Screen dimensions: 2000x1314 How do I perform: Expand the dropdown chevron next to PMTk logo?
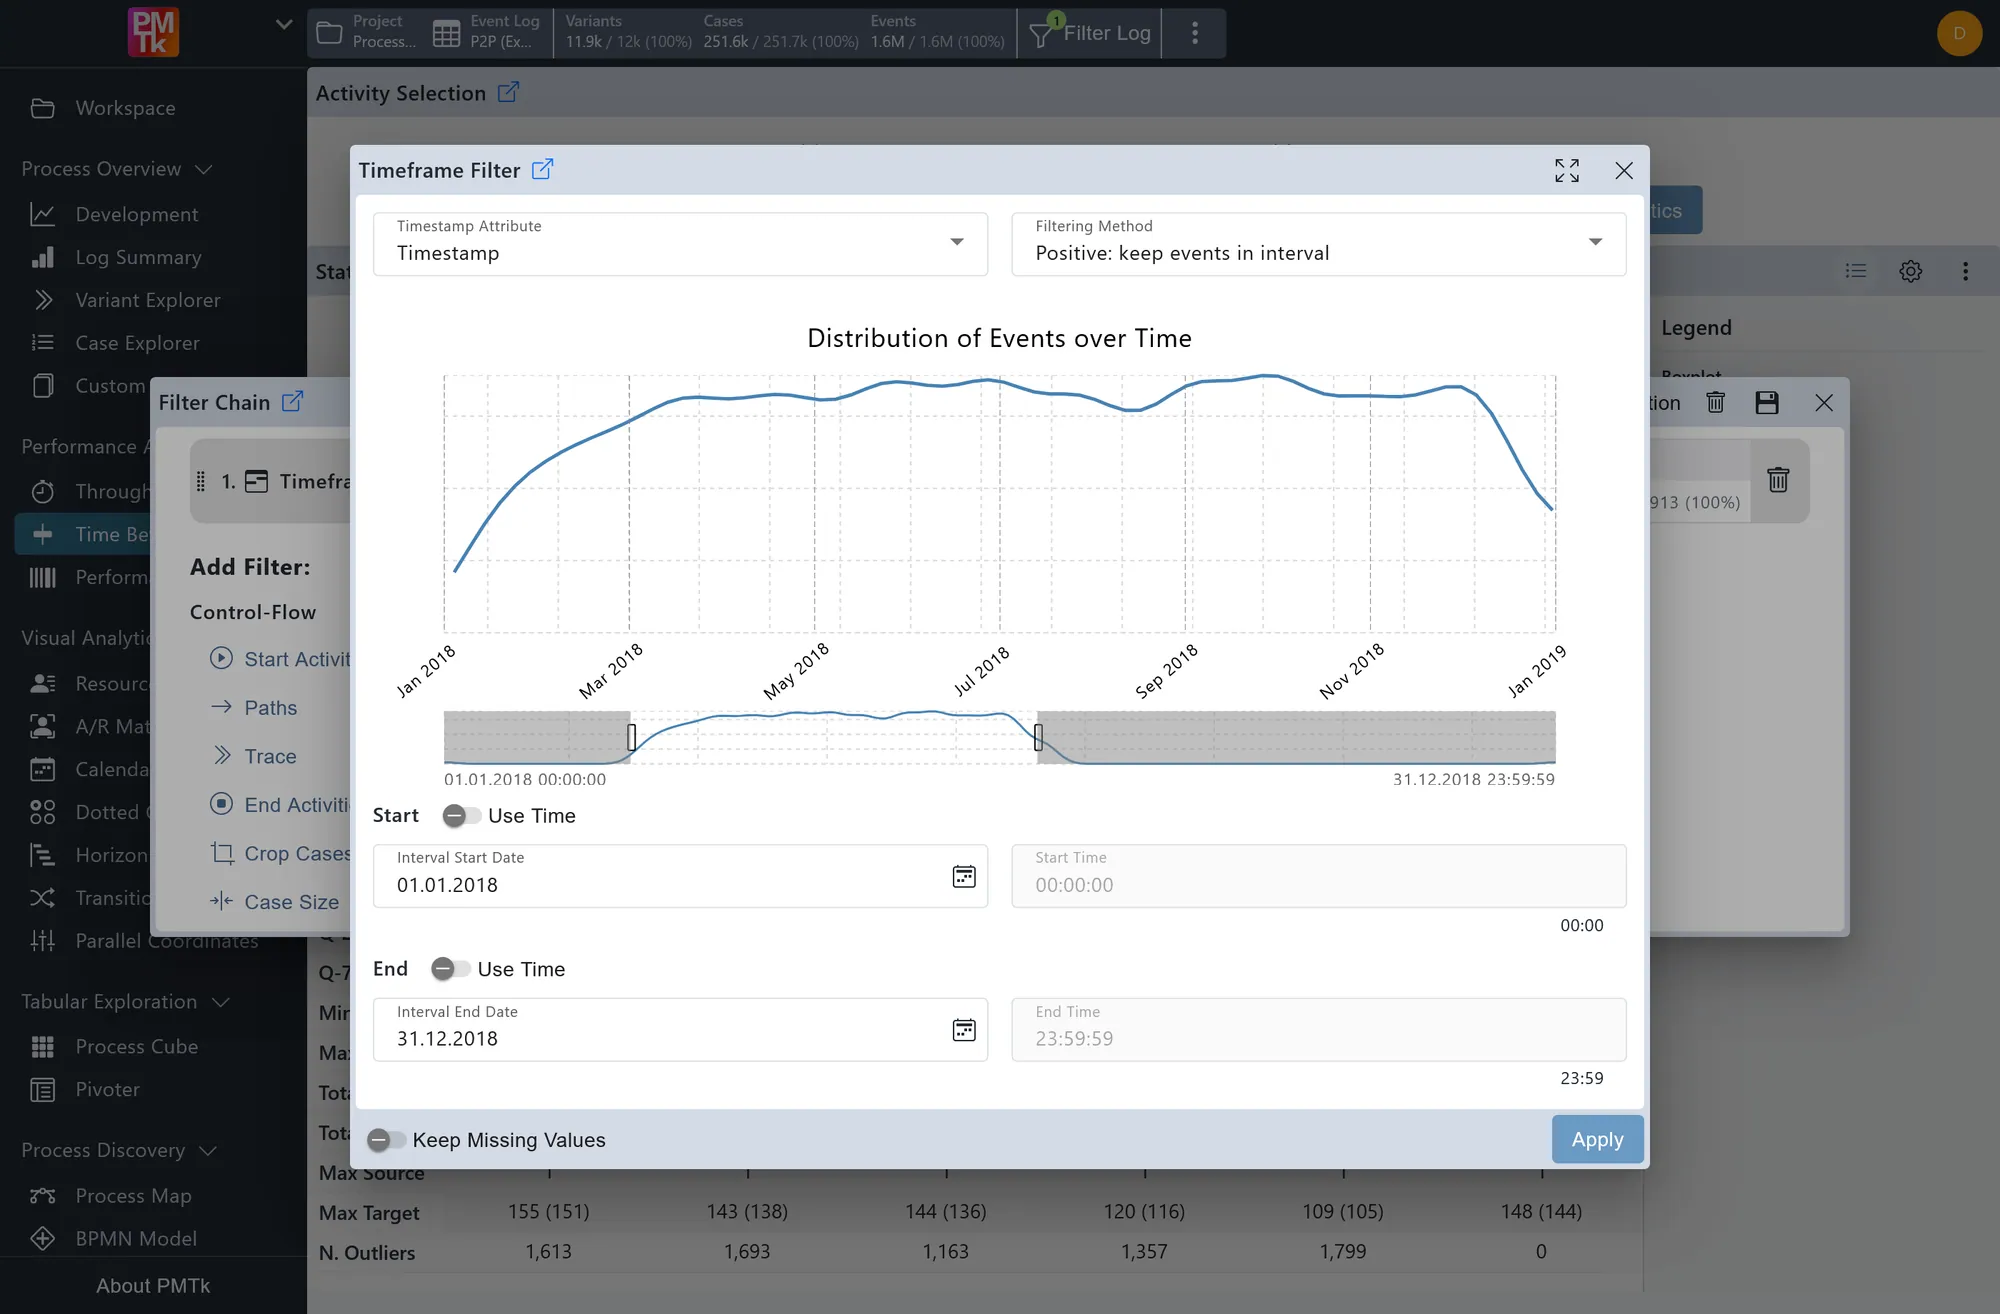284,24
